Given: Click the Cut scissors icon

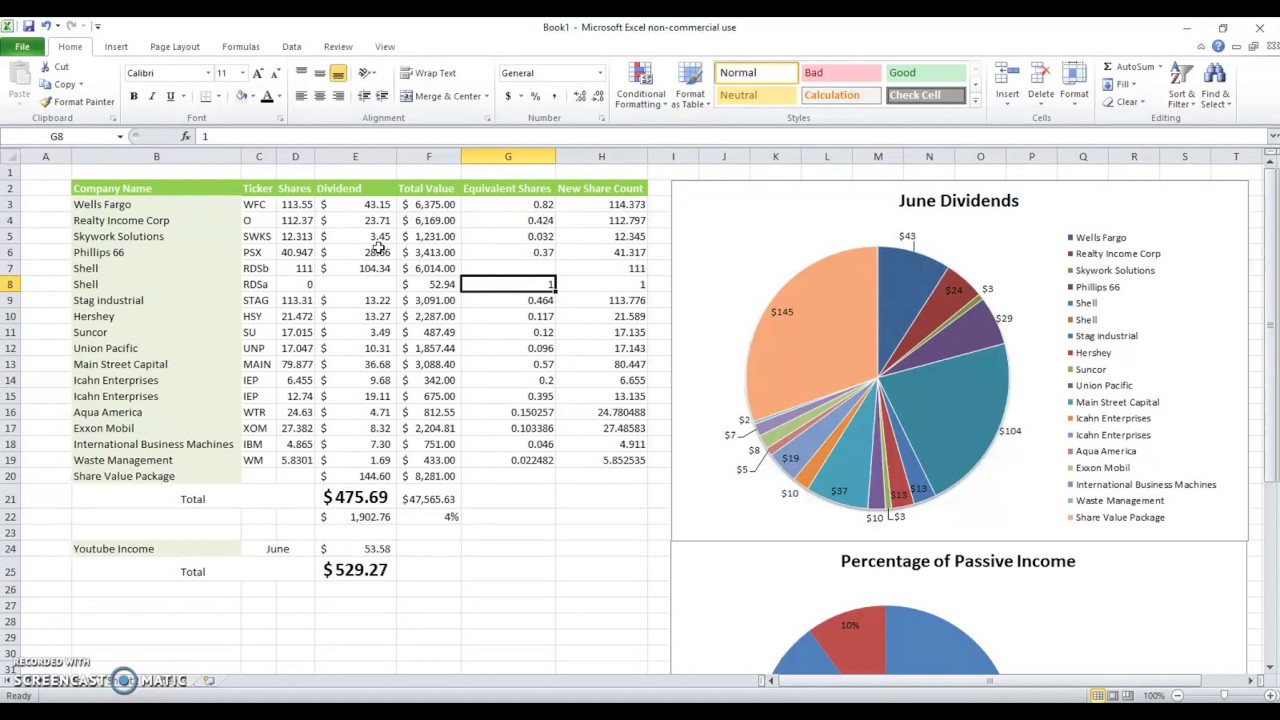Looking at the screenshot, I should pyautogui.click(x=45, y=67).
